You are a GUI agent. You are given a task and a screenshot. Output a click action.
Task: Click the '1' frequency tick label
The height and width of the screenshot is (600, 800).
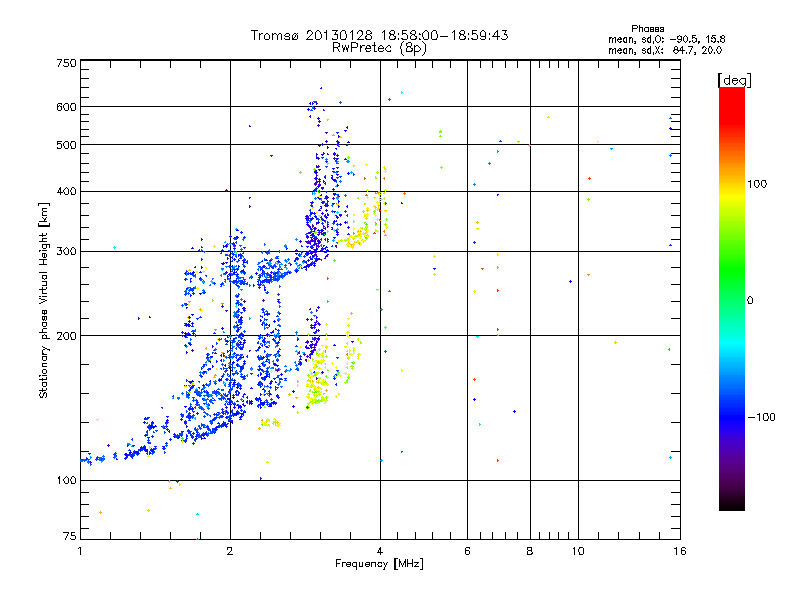coord(80,551)
